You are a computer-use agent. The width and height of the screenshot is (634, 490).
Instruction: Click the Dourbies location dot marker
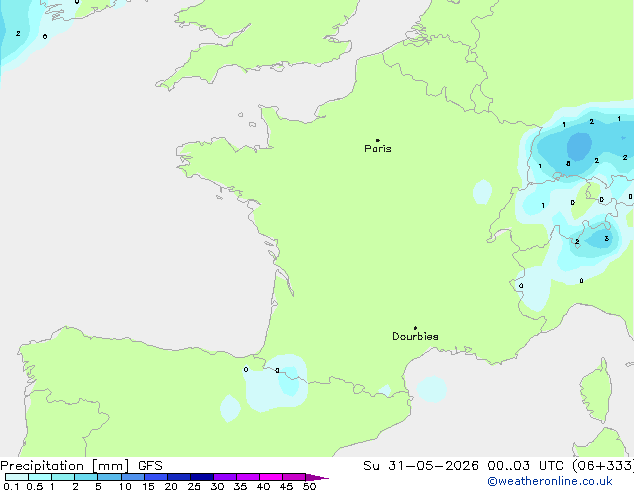pos(415,328)
